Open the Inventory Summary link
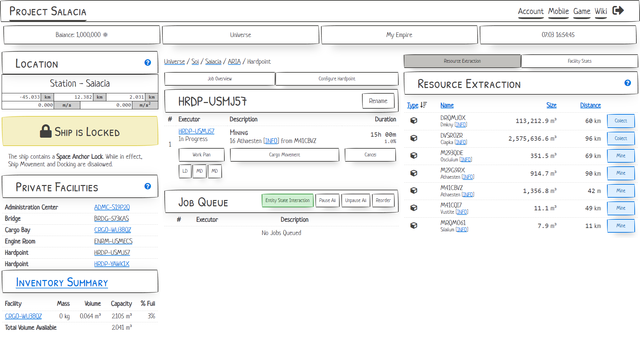Screen dimensions: 640x360 (x=62, y=282)
